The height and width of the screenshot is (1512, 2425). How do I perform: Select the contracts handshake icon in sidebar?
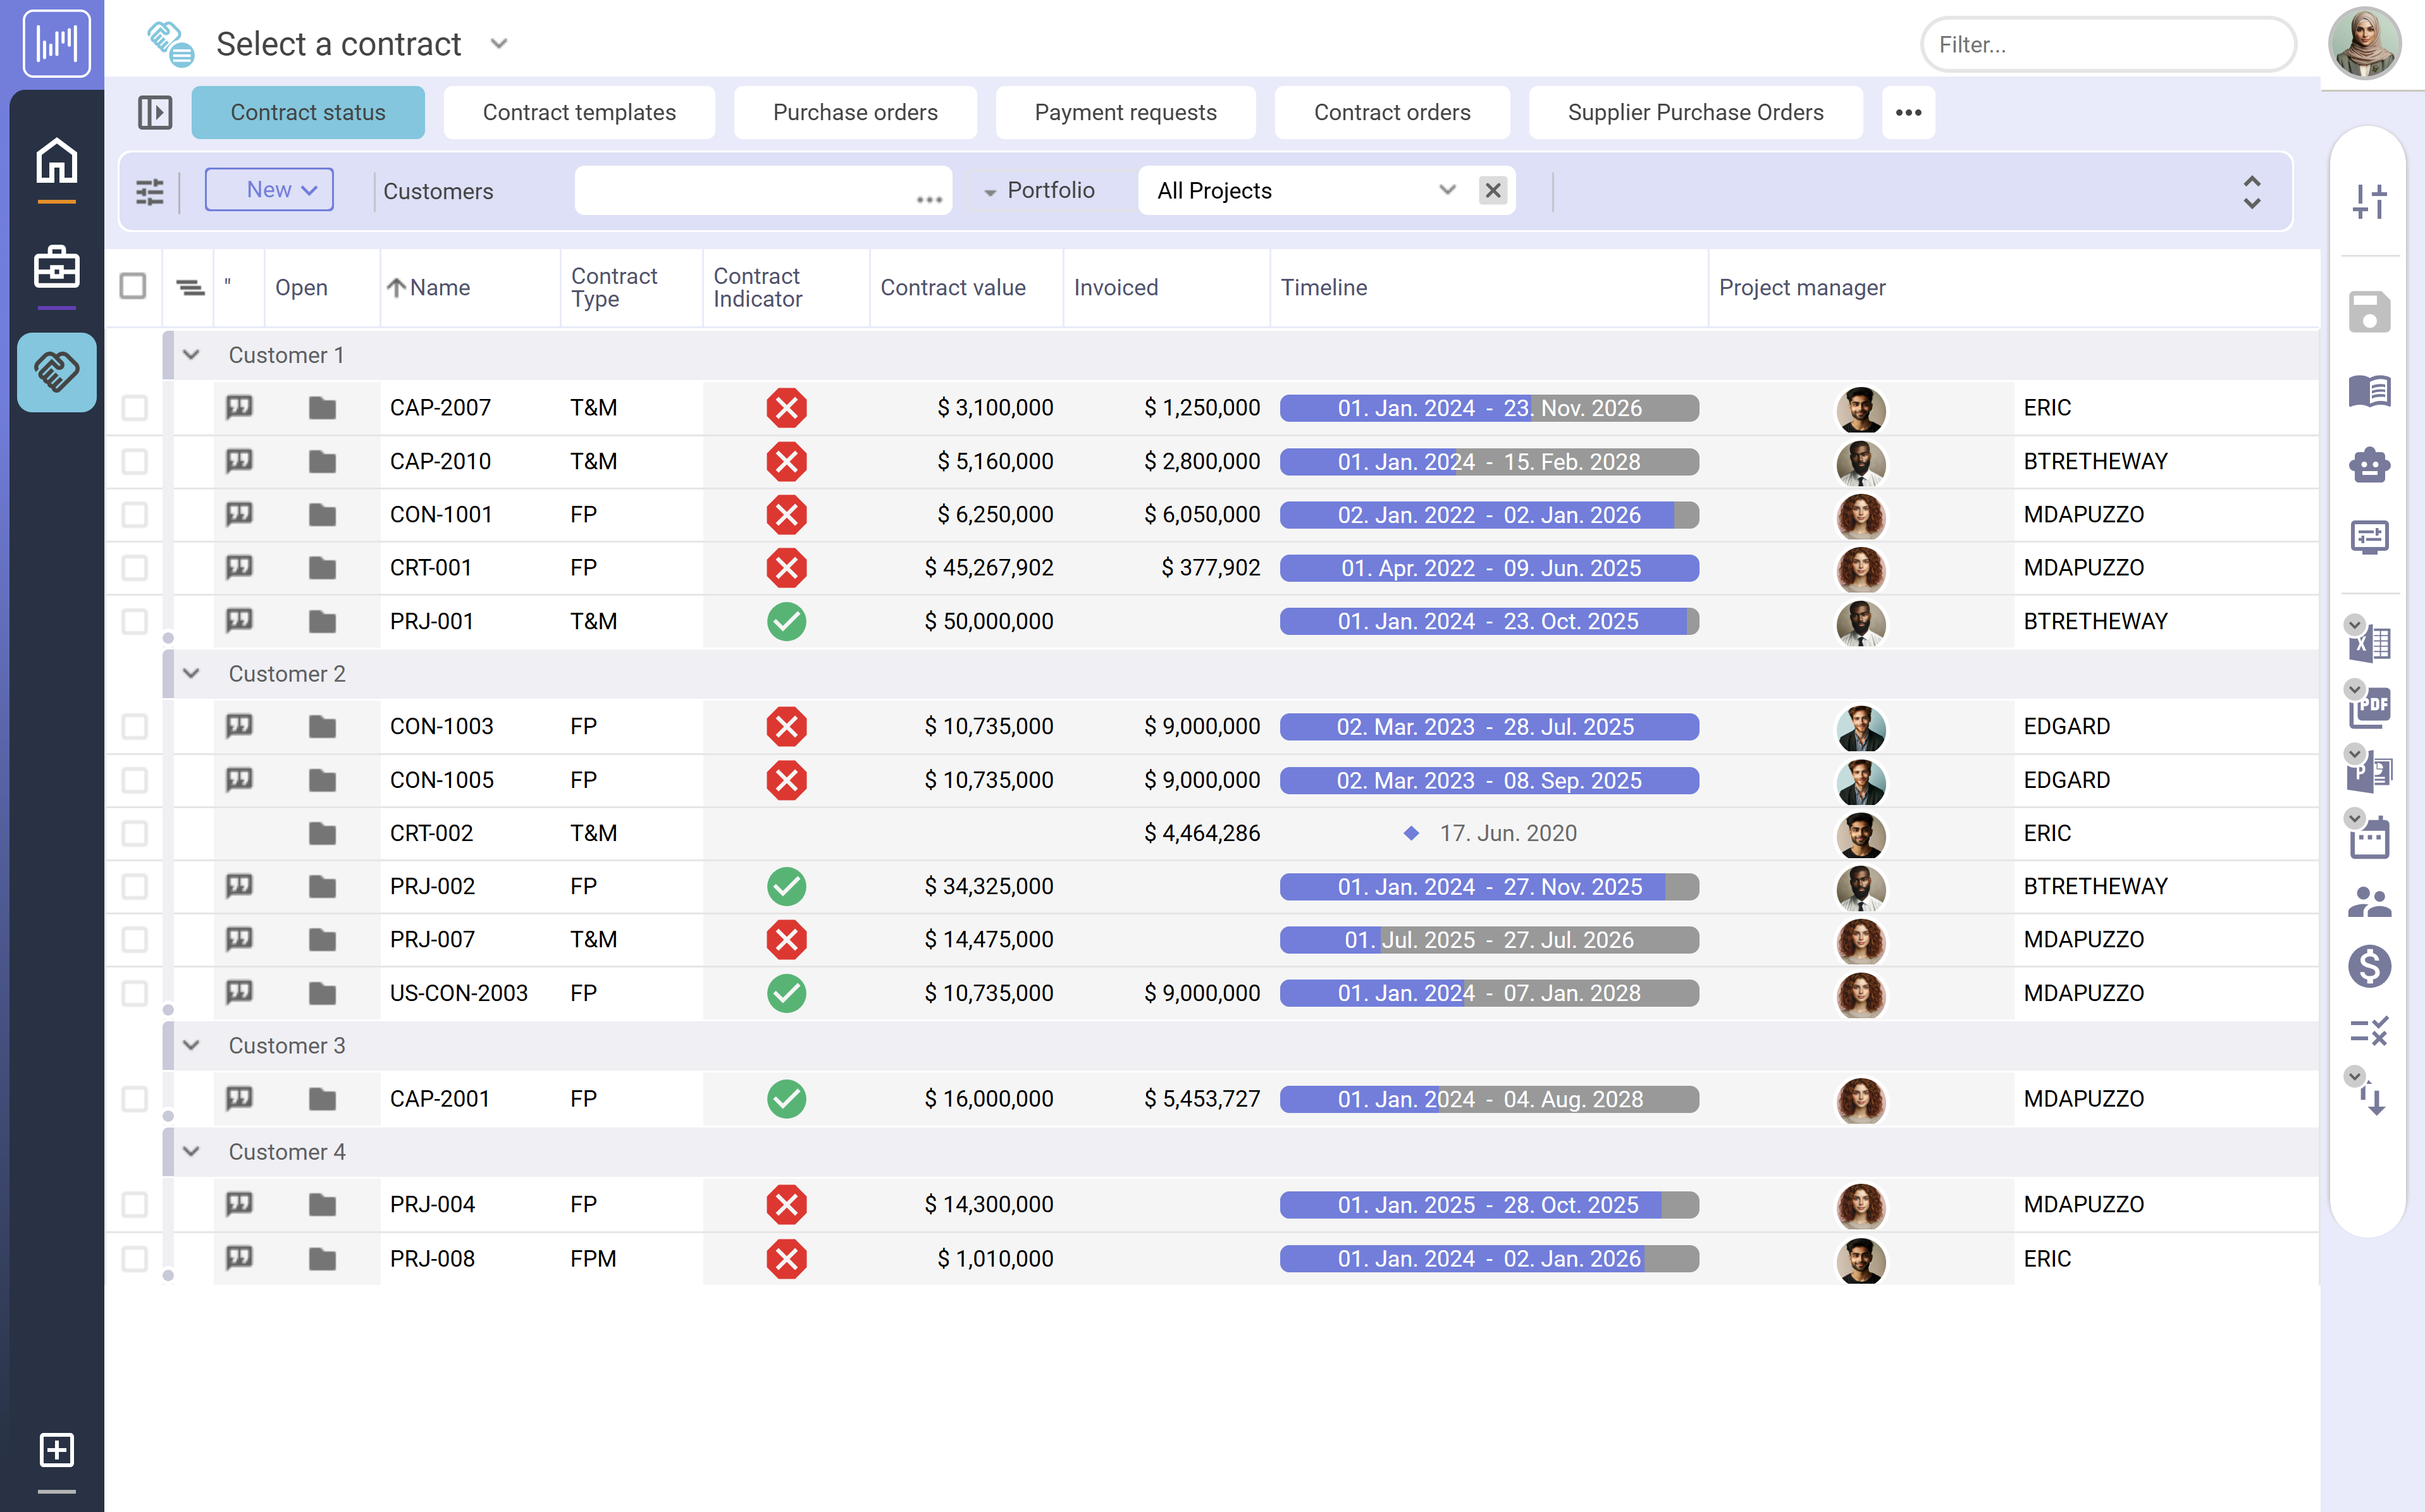(56, 372)
